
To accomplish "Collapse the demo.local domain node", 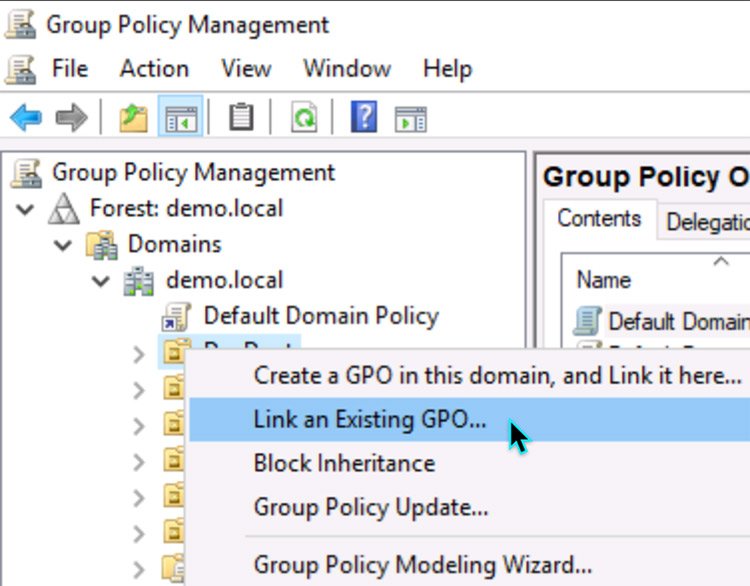I will [x=101, y=281].
